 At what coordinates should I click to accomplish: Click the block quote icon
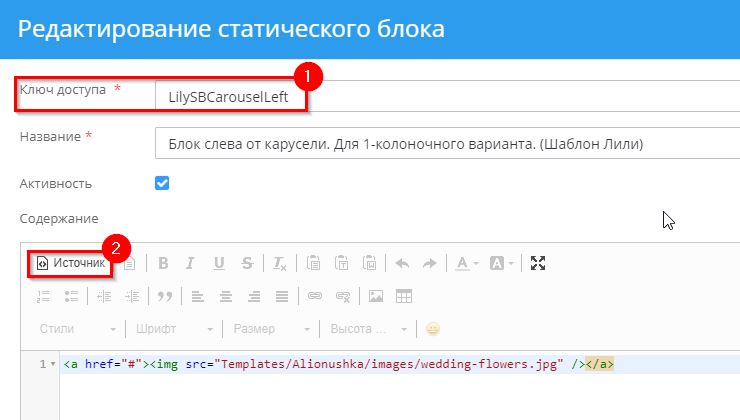tap(165, 296)
